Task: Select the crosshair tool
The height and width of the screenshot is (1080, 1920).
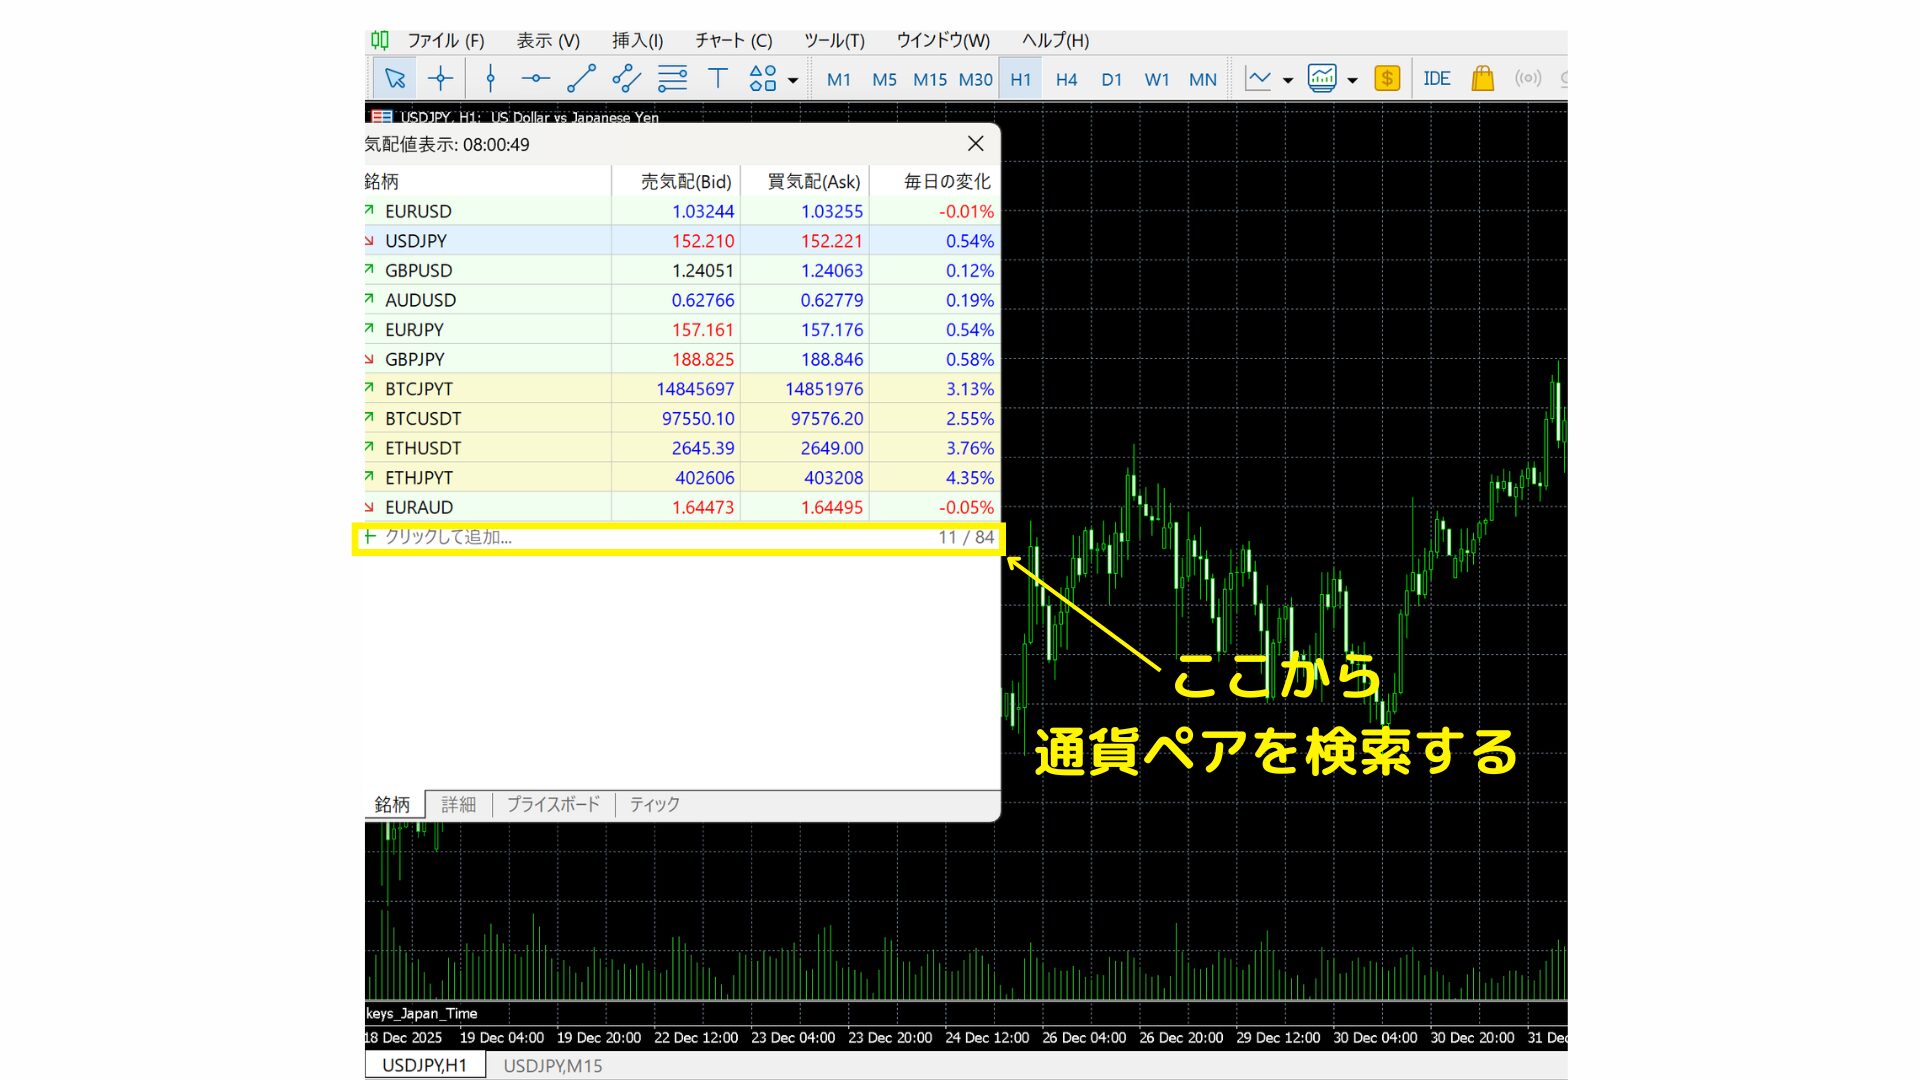Action: 440,77
